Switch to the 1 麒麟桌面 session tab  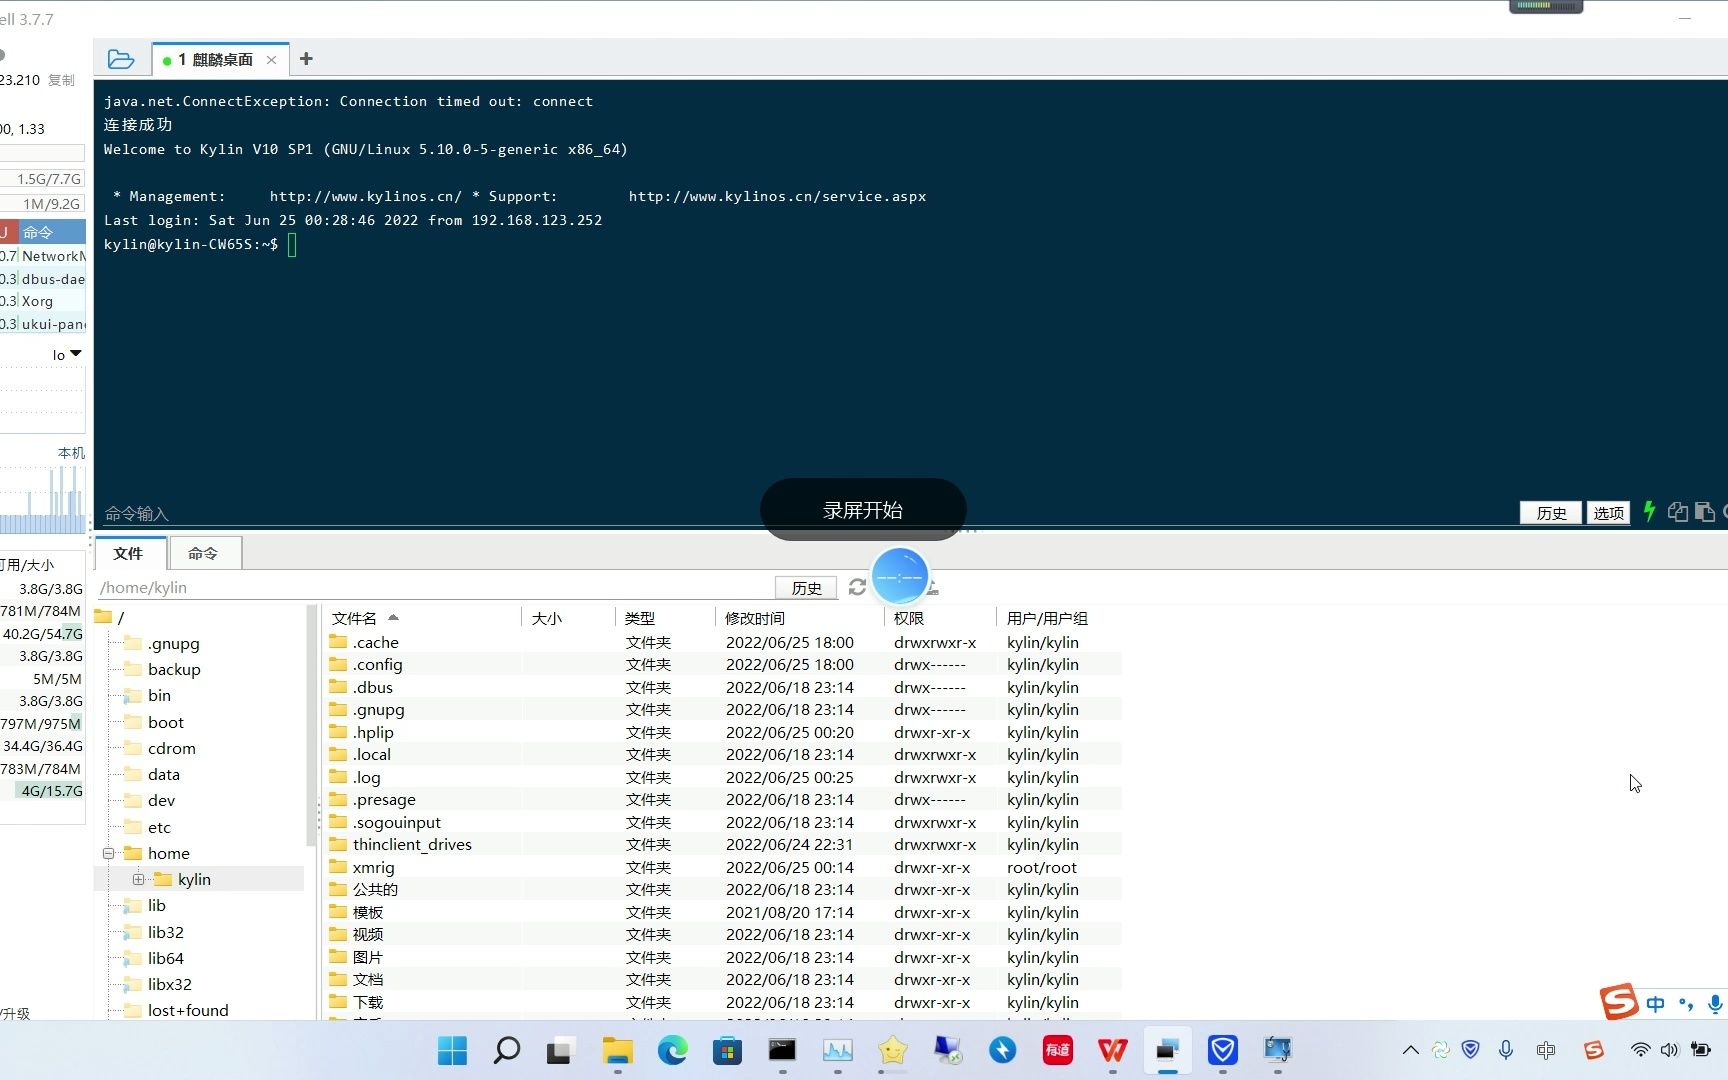coord(214,60)
